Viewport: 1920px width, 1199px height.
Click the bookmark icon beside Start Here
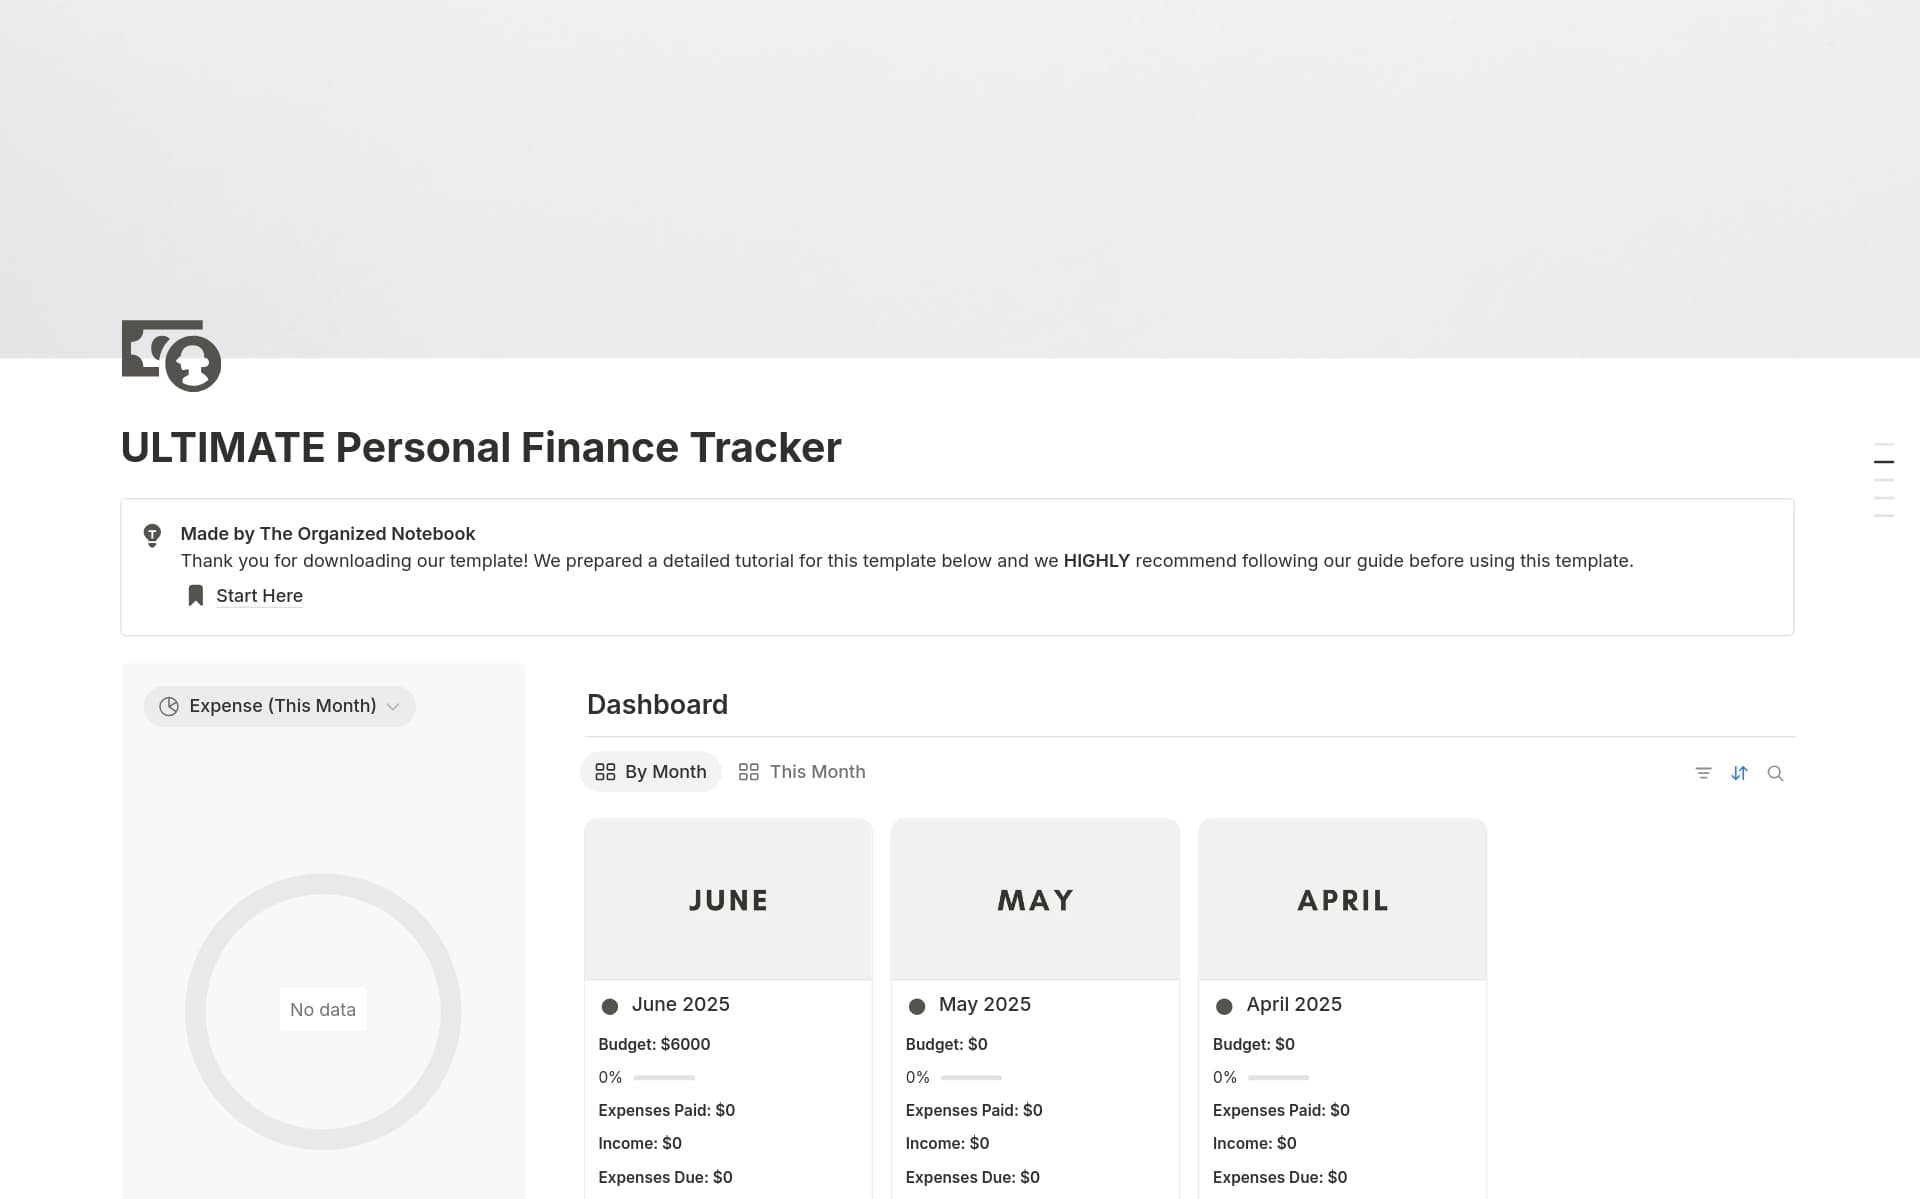[x=196, y=596]
